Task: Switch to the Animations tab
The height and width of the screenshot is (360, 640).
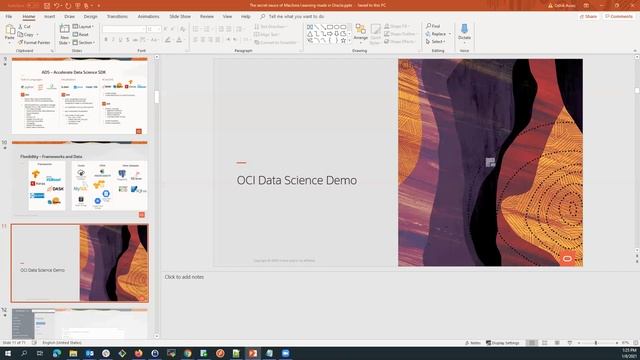Action: click(x=148, y=16)
